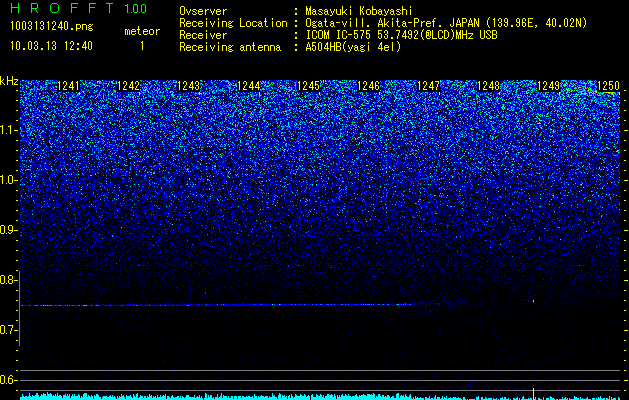
Task: Click the Receiving Location label
Action: click(233, 23)
